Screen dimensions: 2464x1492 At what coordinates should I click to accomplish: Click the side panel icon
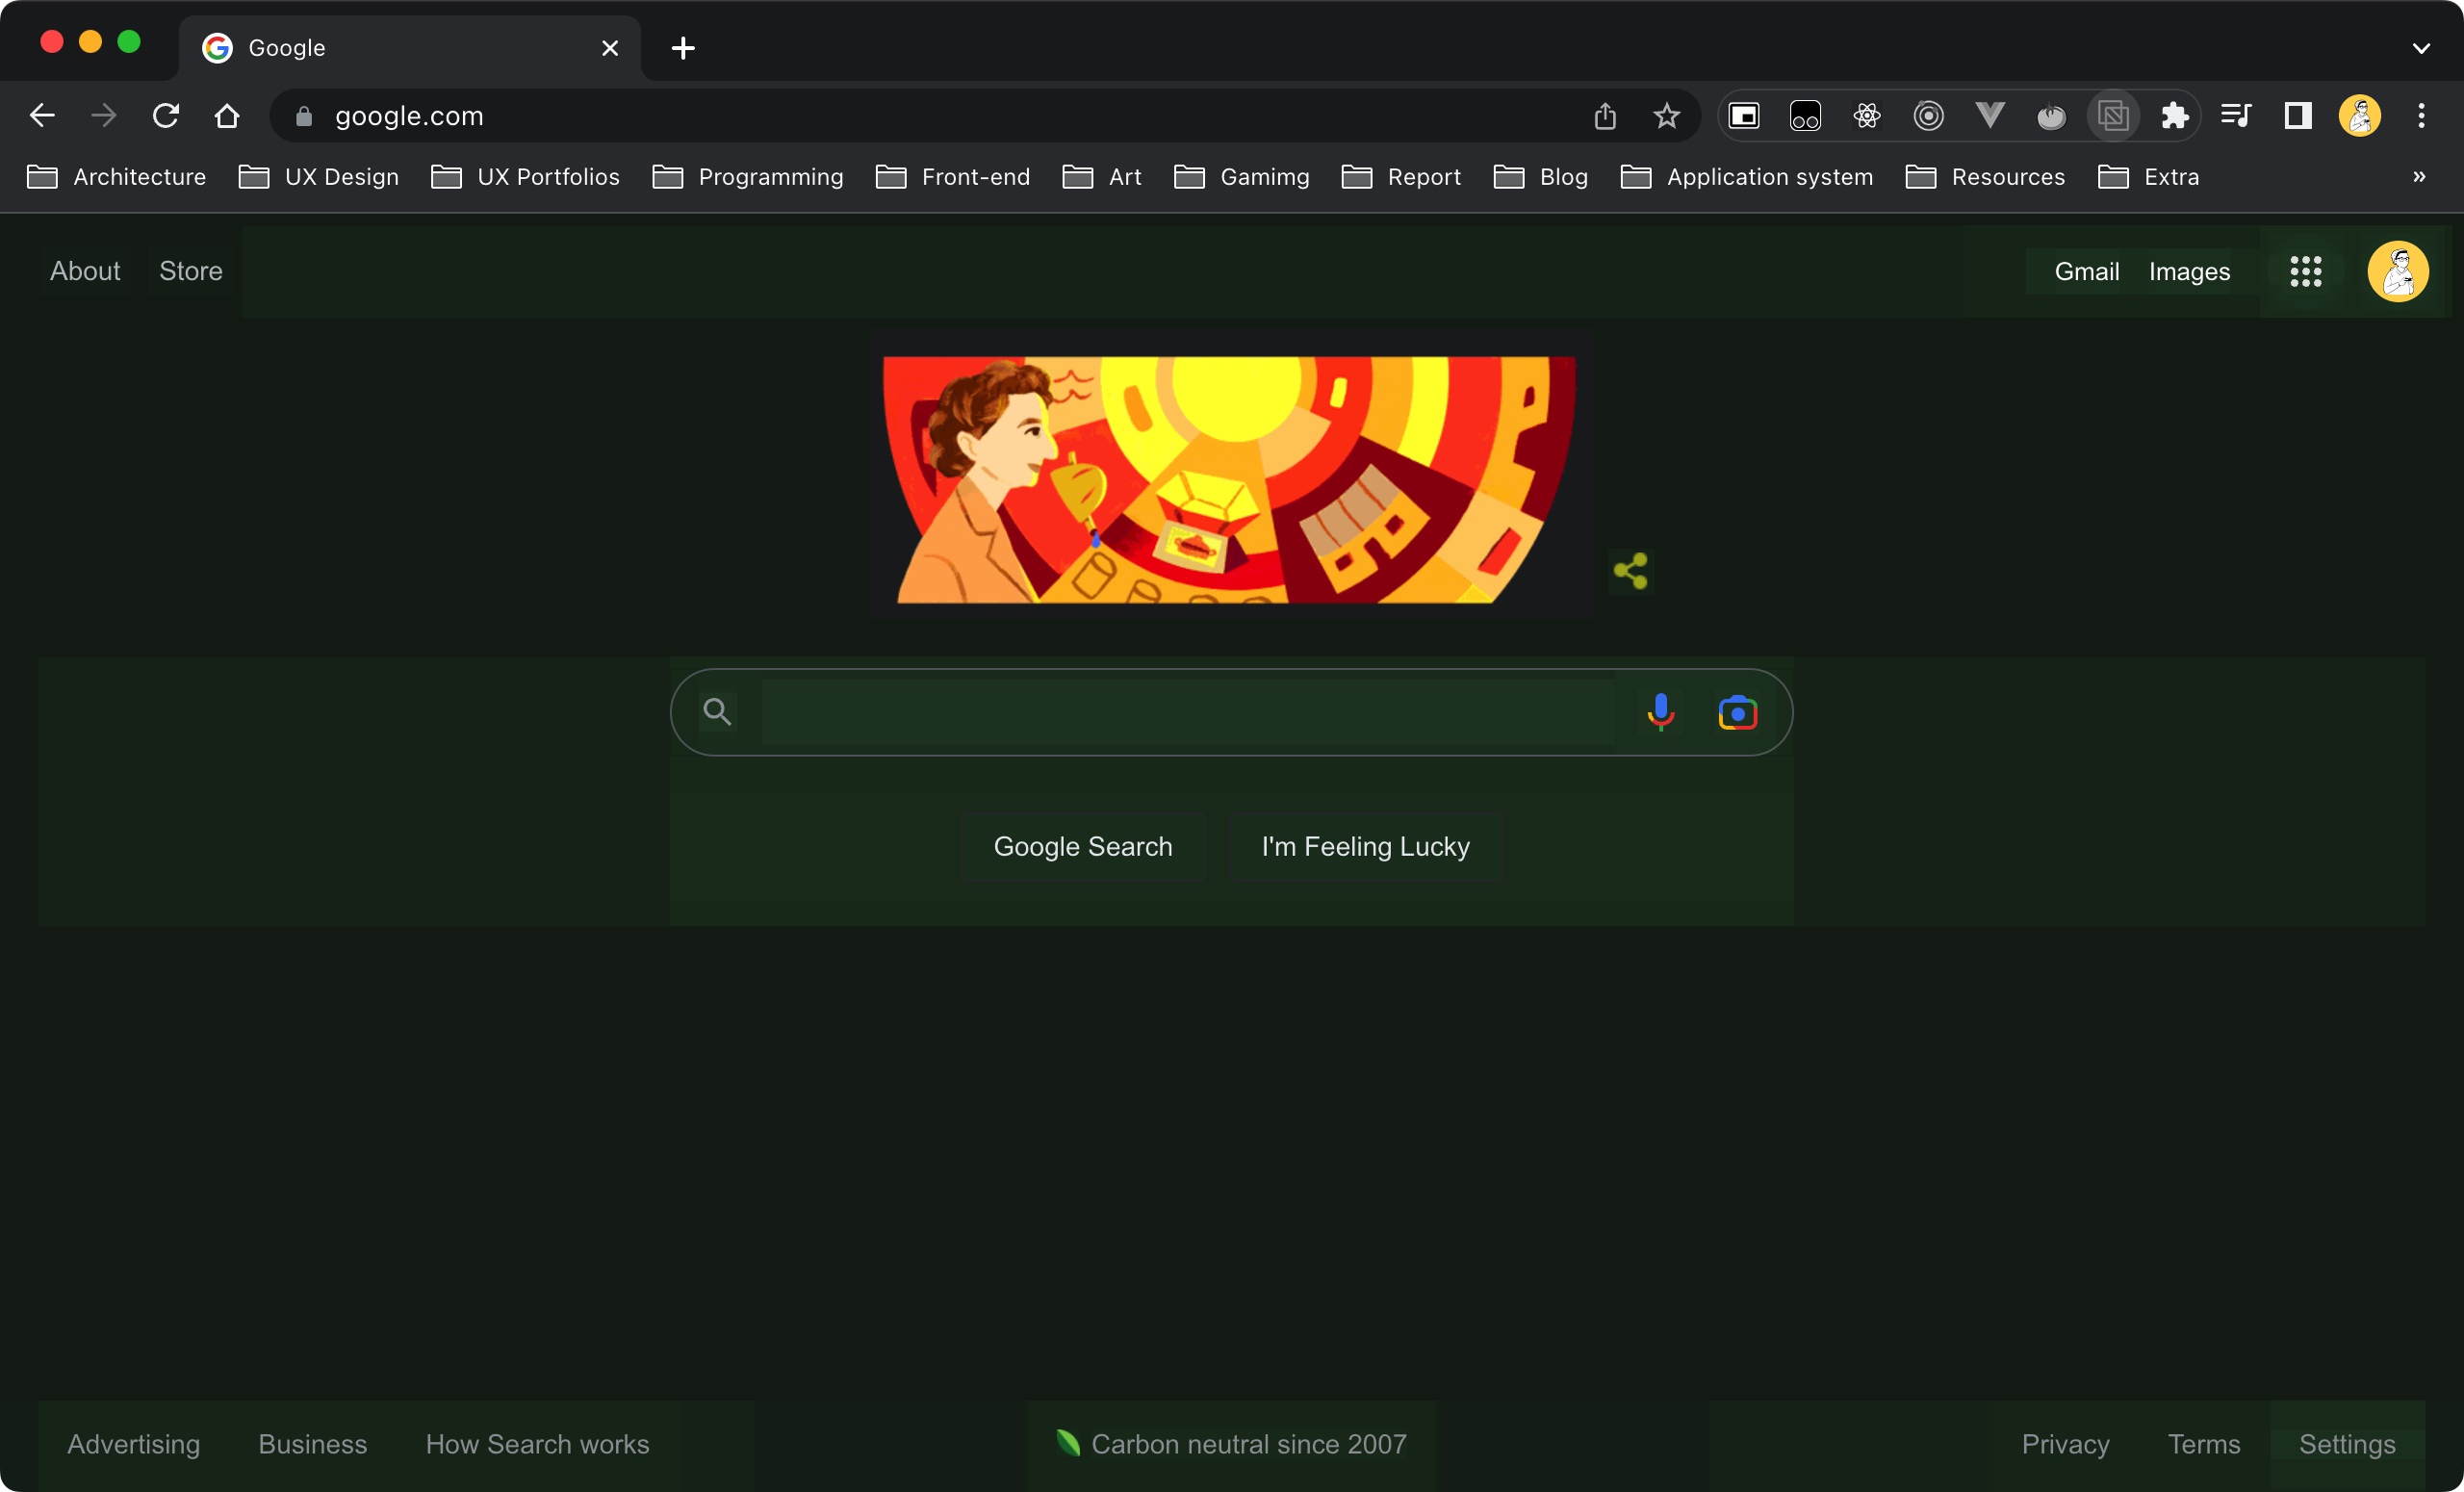click(2297, 115)
